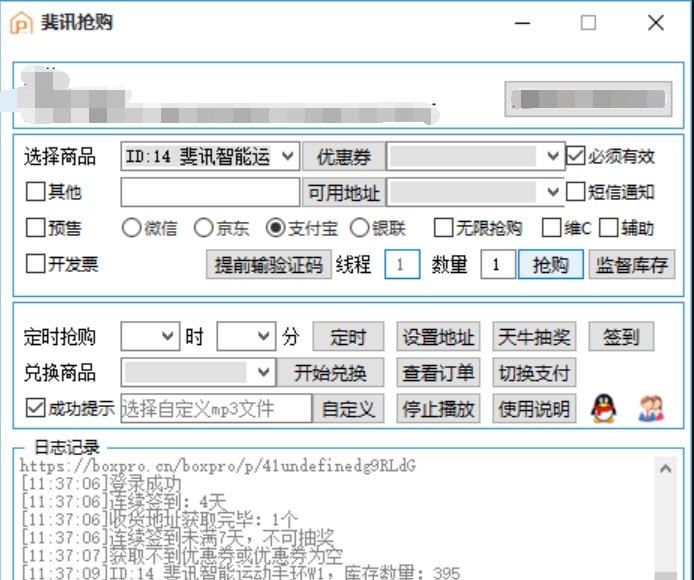Image resolution: width=694 pixels, height=580 pixels.
Task: Open the QQ group people icon
Action: point(651,408)
